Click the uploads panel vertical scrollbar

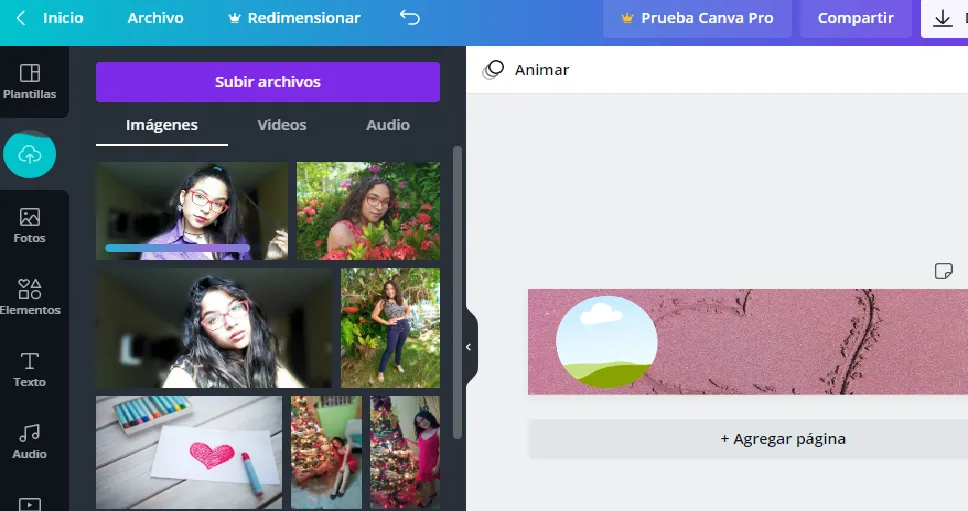point(457,292)
